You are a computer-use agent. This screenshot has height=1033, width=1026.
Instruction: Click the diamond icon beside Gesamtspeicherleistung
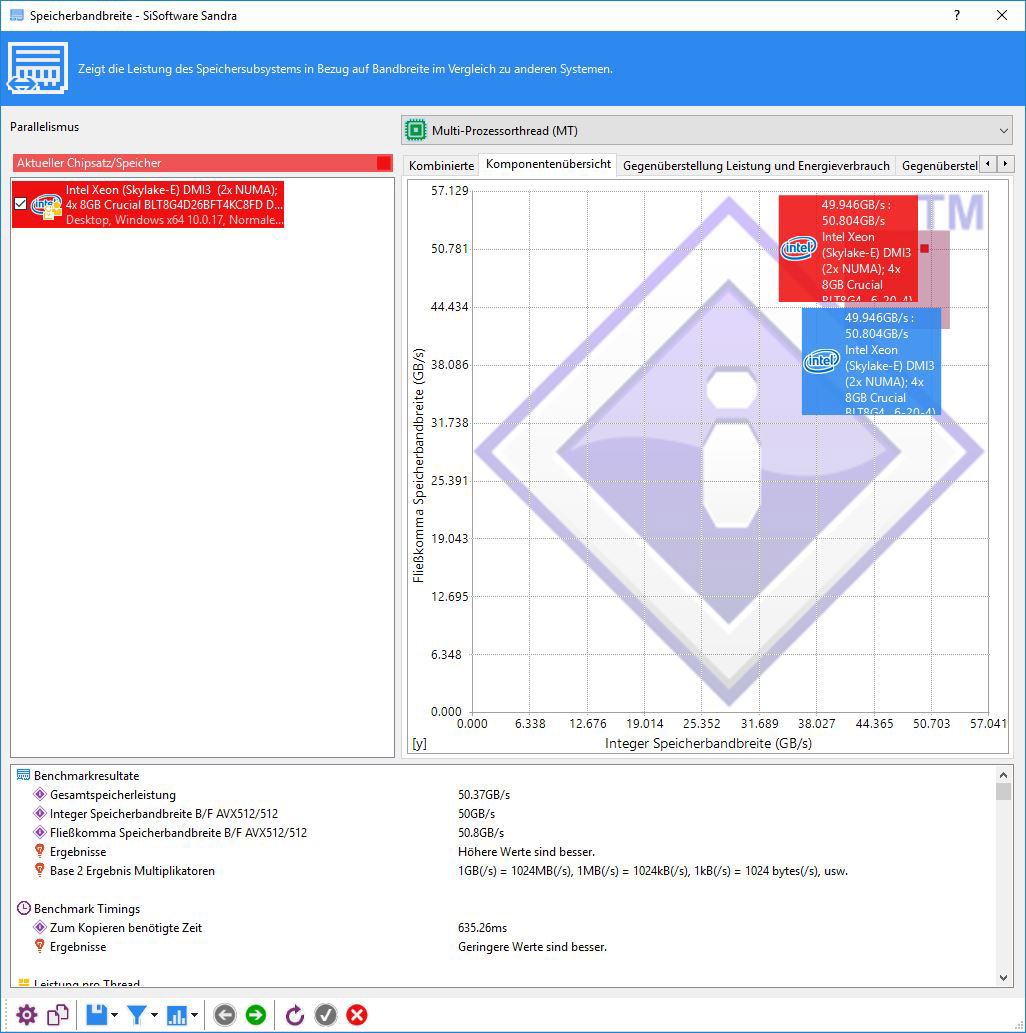[40, 795]
